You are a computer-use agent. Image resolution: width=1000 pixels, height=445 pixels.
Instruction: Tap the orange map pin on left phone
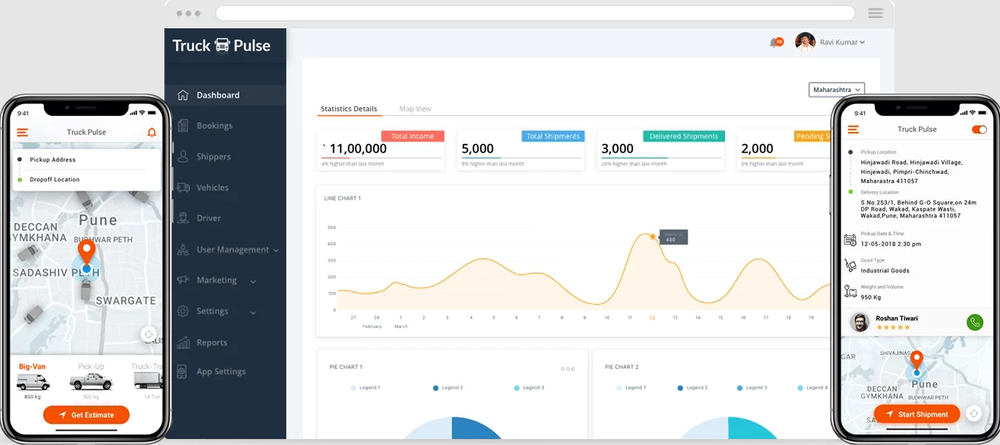click(87, 251)
